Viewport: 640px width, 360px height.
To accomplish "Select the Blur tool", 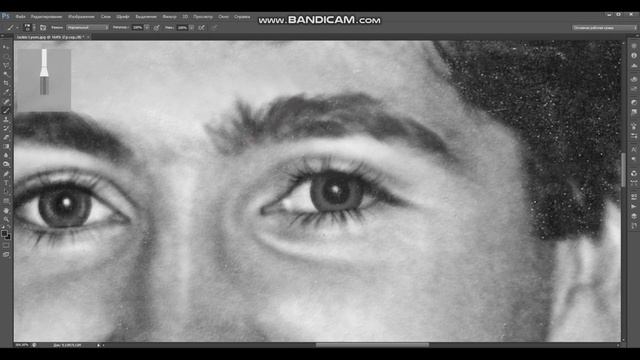I will pyautogui.click(x=6, y=155).
